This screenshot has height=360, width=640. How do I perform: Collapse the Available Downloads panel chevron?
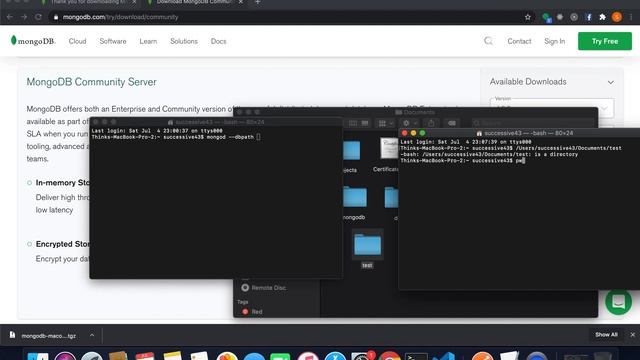coord(611,82)
